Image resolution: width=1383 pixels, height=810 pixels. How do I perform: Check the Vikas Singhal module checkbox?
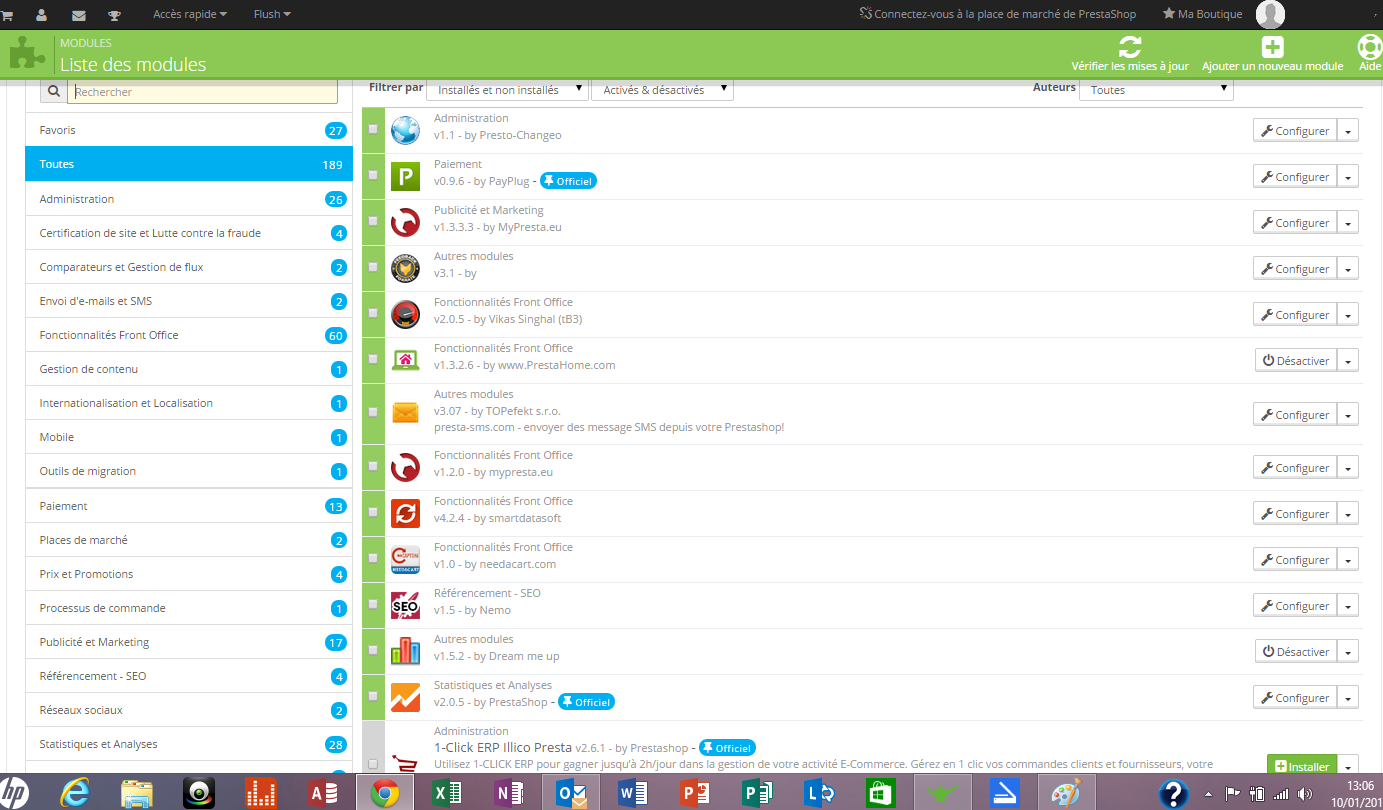pyautogui.click(x=373, y=313)
